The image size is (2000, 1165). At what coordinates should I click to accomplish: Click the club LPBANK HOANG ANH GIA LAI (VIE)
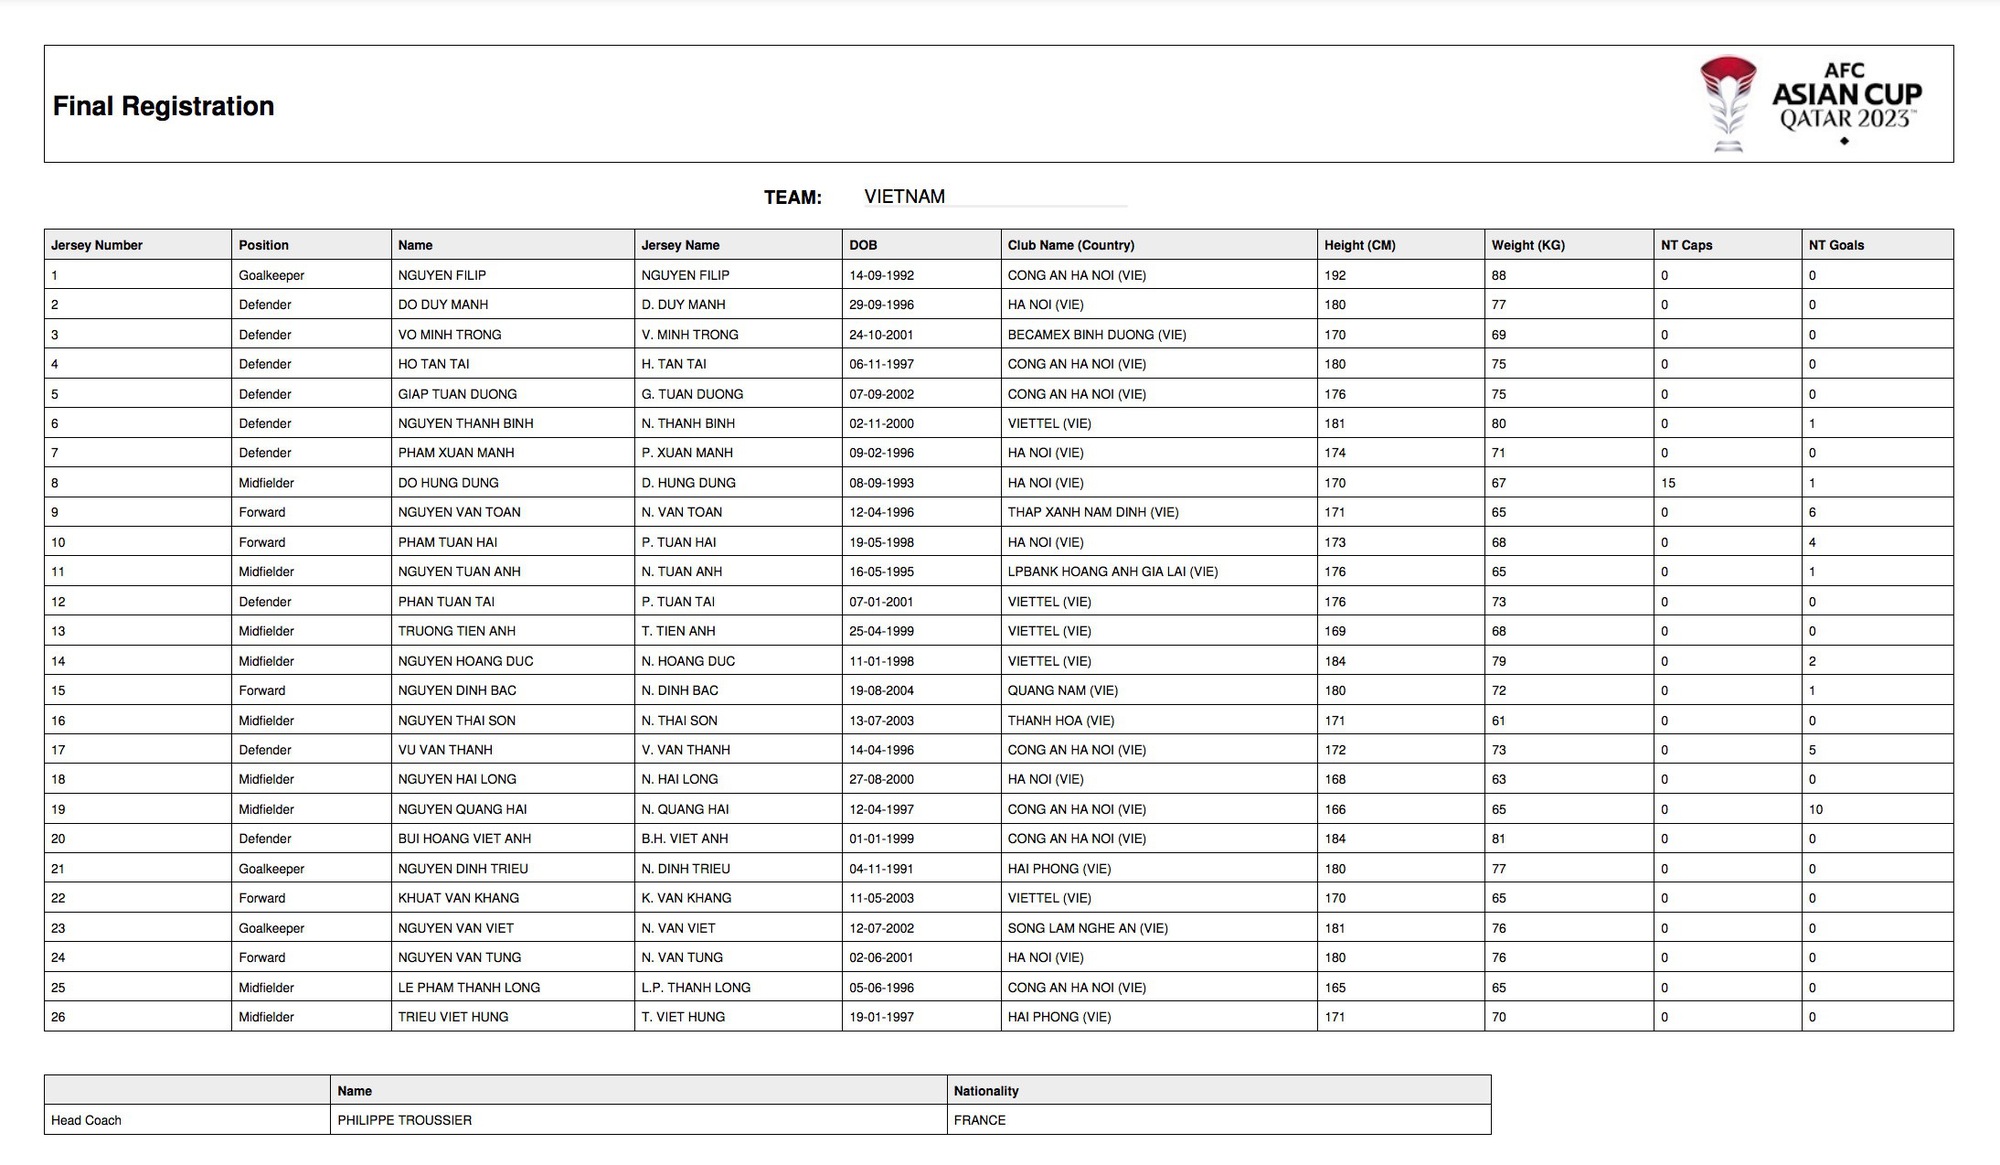point(1113,571)
